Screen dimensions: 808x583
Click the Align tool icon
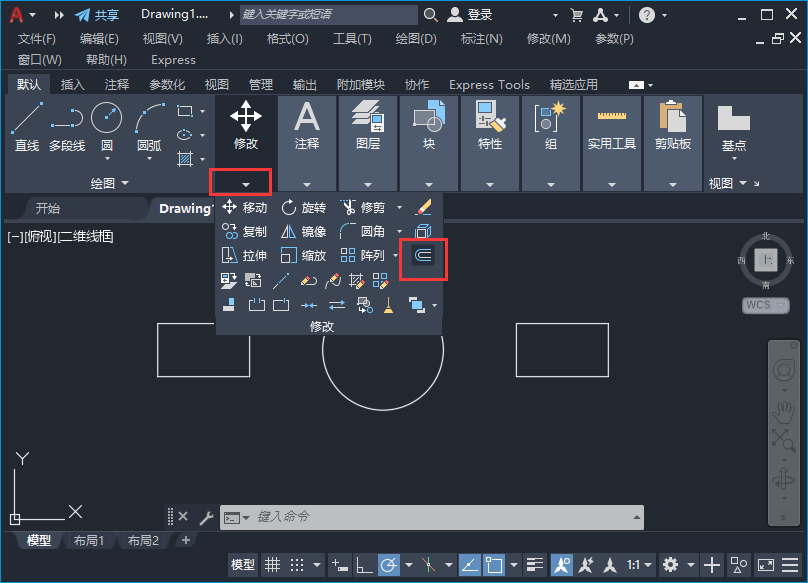229,305
